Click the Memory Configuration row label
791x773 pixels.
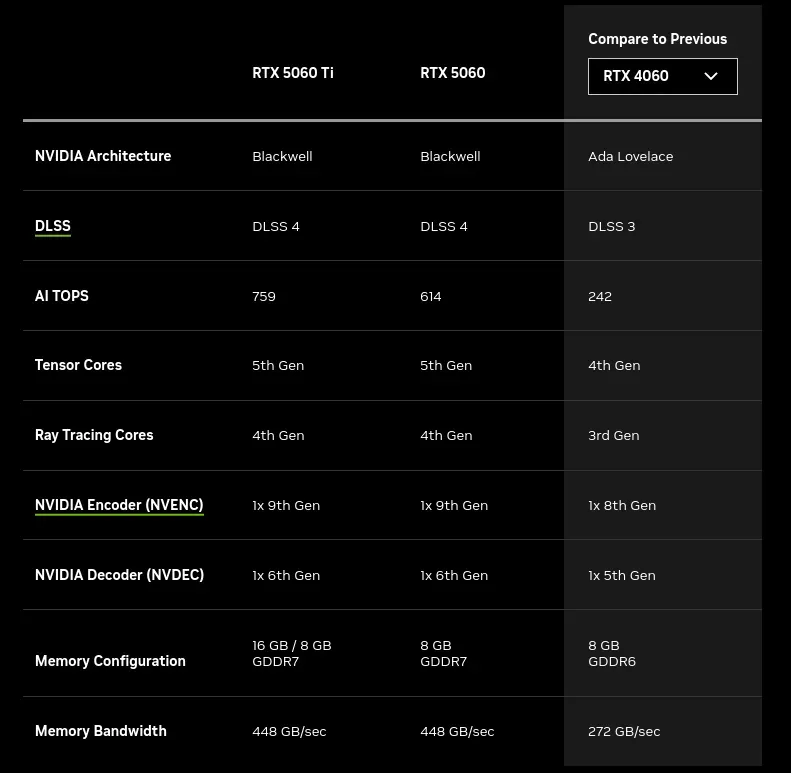click(110, 661)
